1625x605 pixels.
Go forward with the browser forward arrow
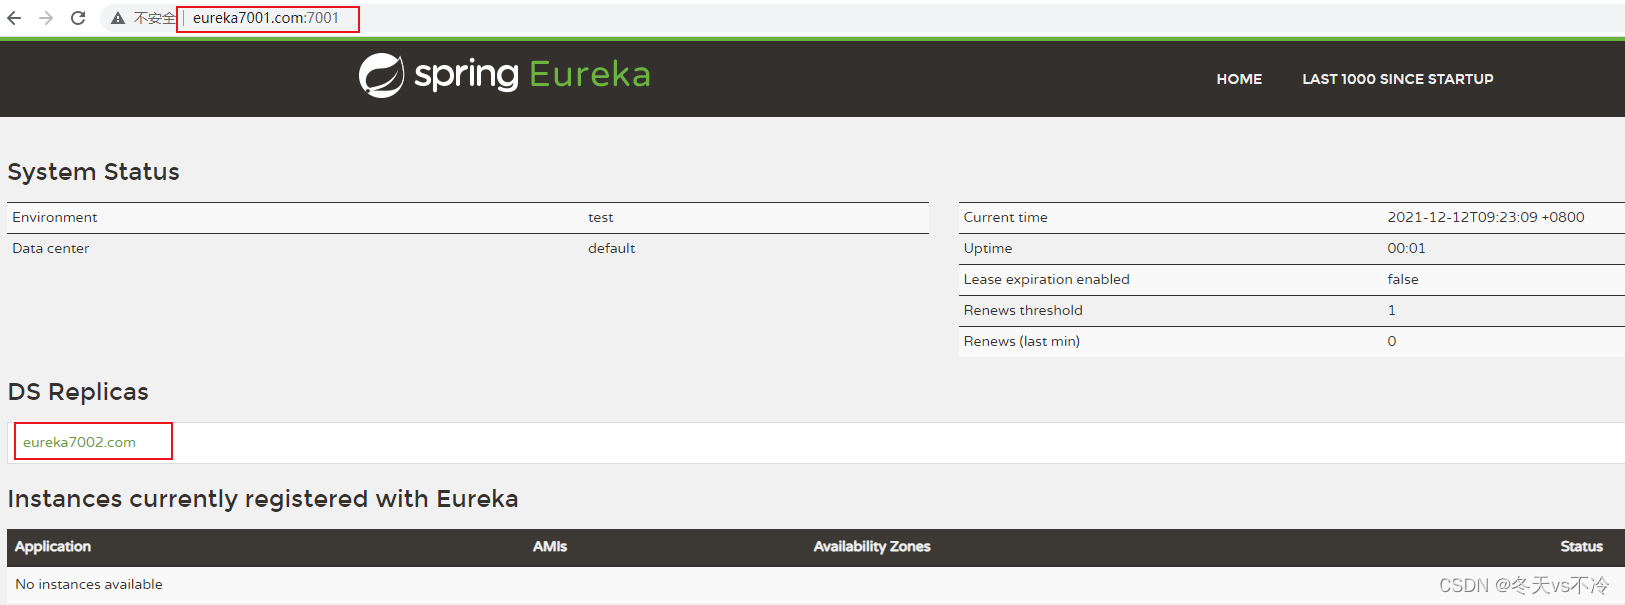point(46,18)
